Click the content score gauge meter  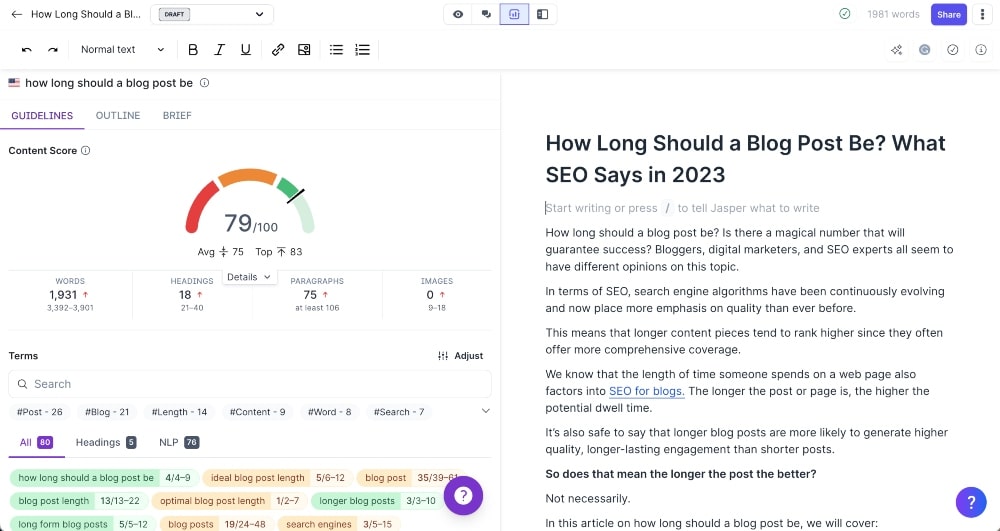click(250, 200)
